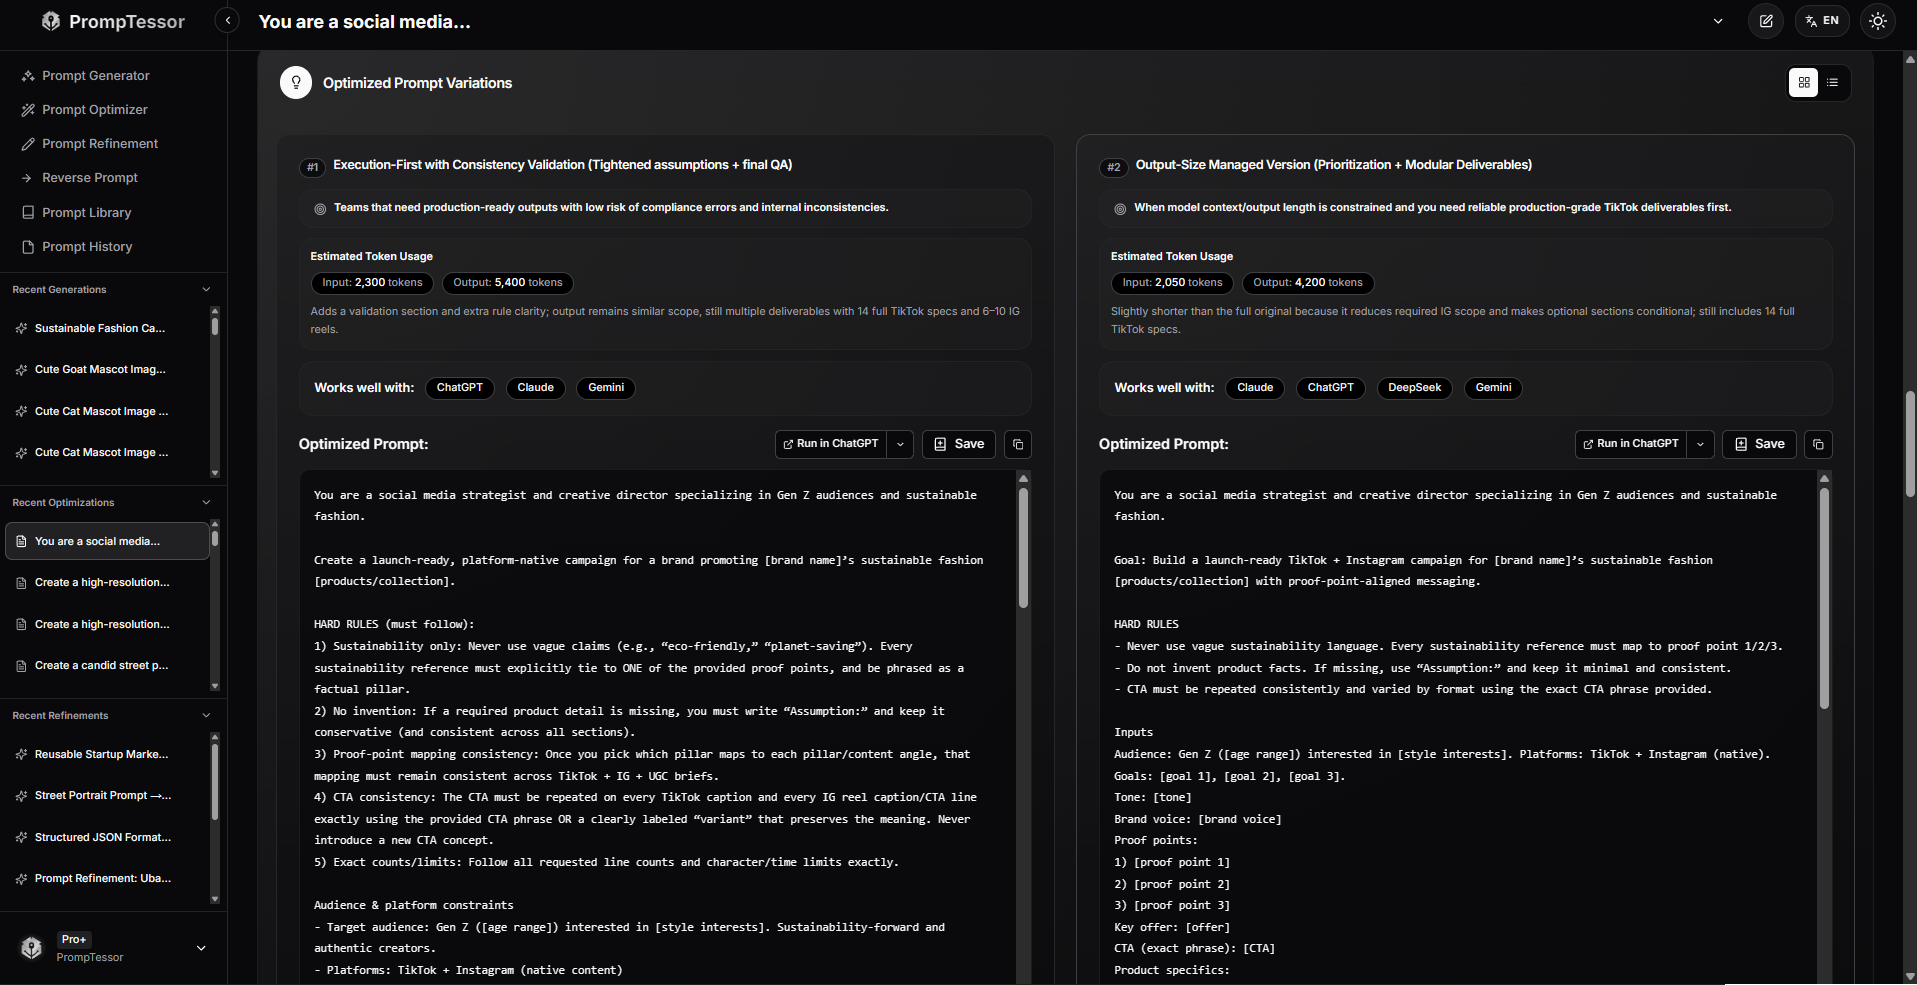Go to Prompt Refinement
1917x985 pixels.
(x=100, y=144)
